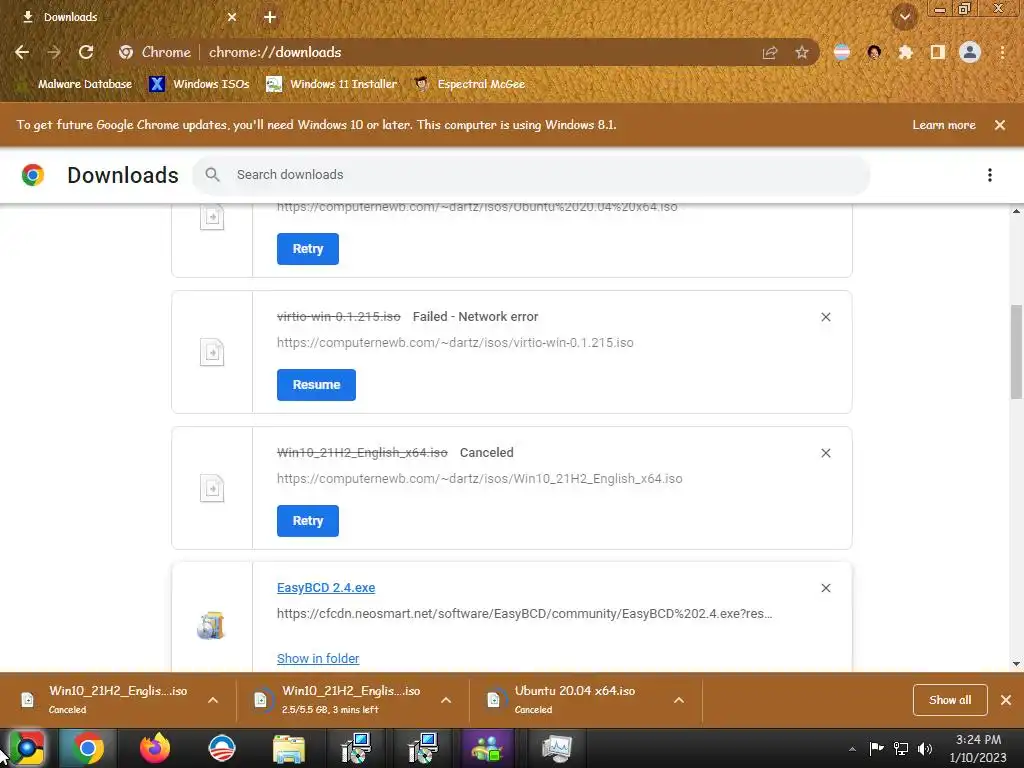Open File Explorer from the taskbar
1024x768 pixels.
(x=289, y=748)
